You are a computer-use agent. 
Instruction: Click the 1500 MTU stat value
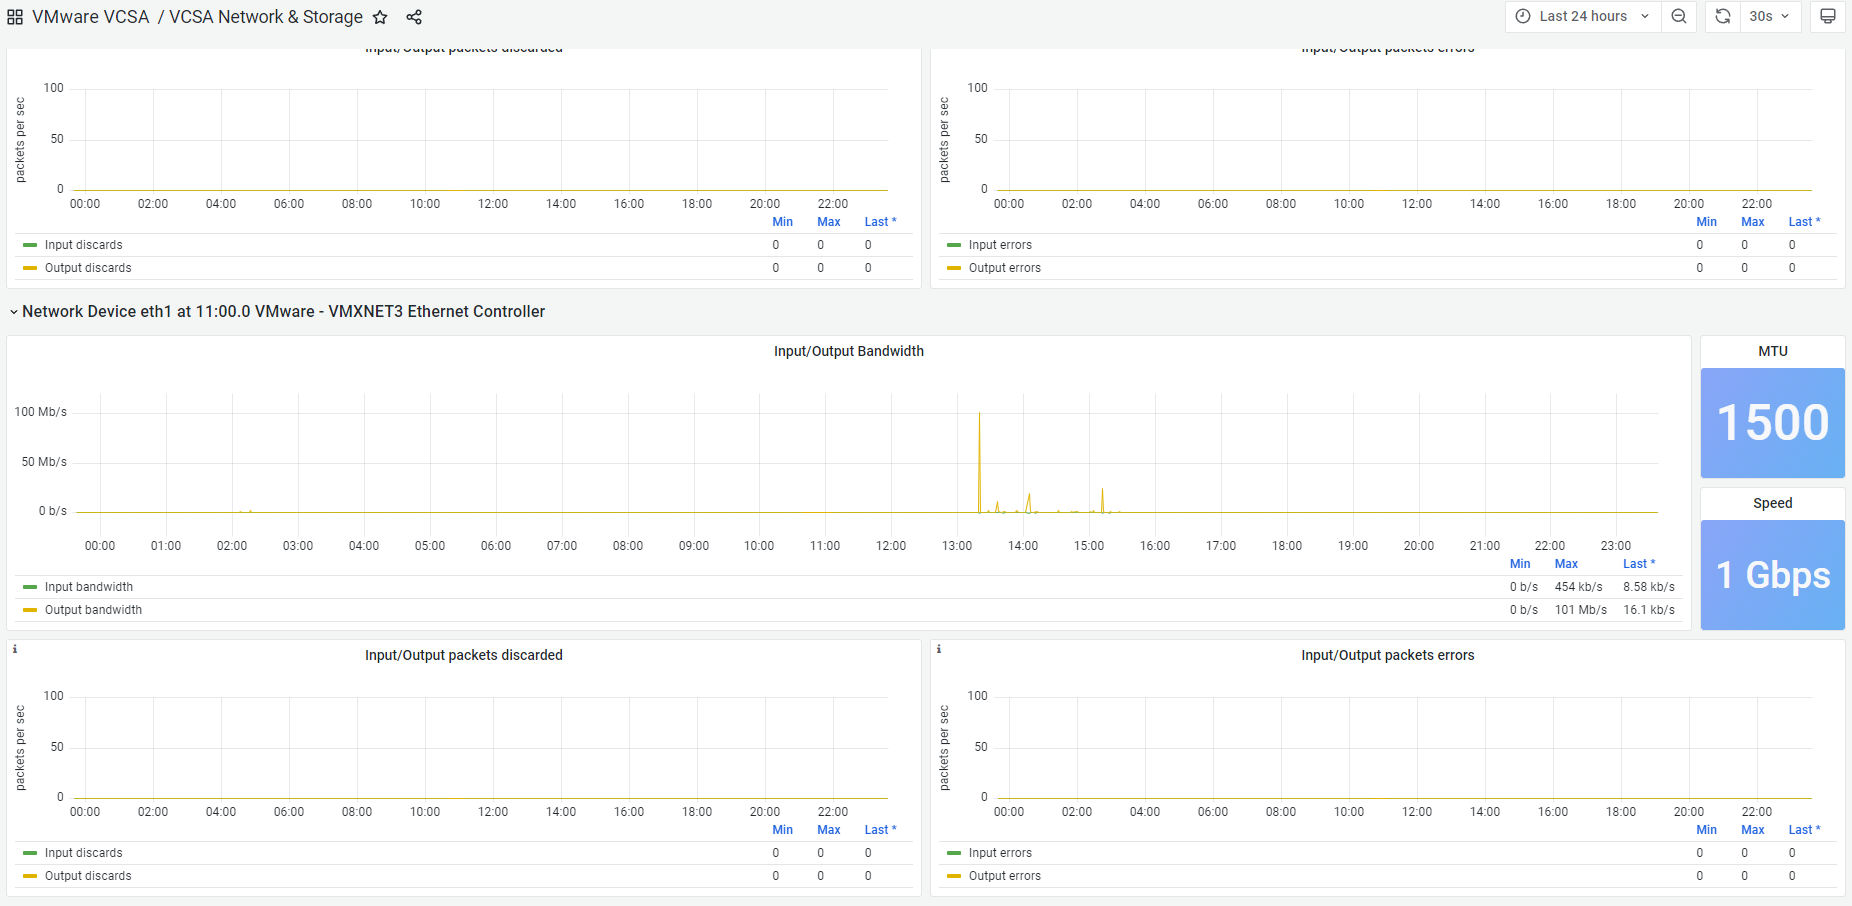pyautogui.click(x=1773, y=422)
